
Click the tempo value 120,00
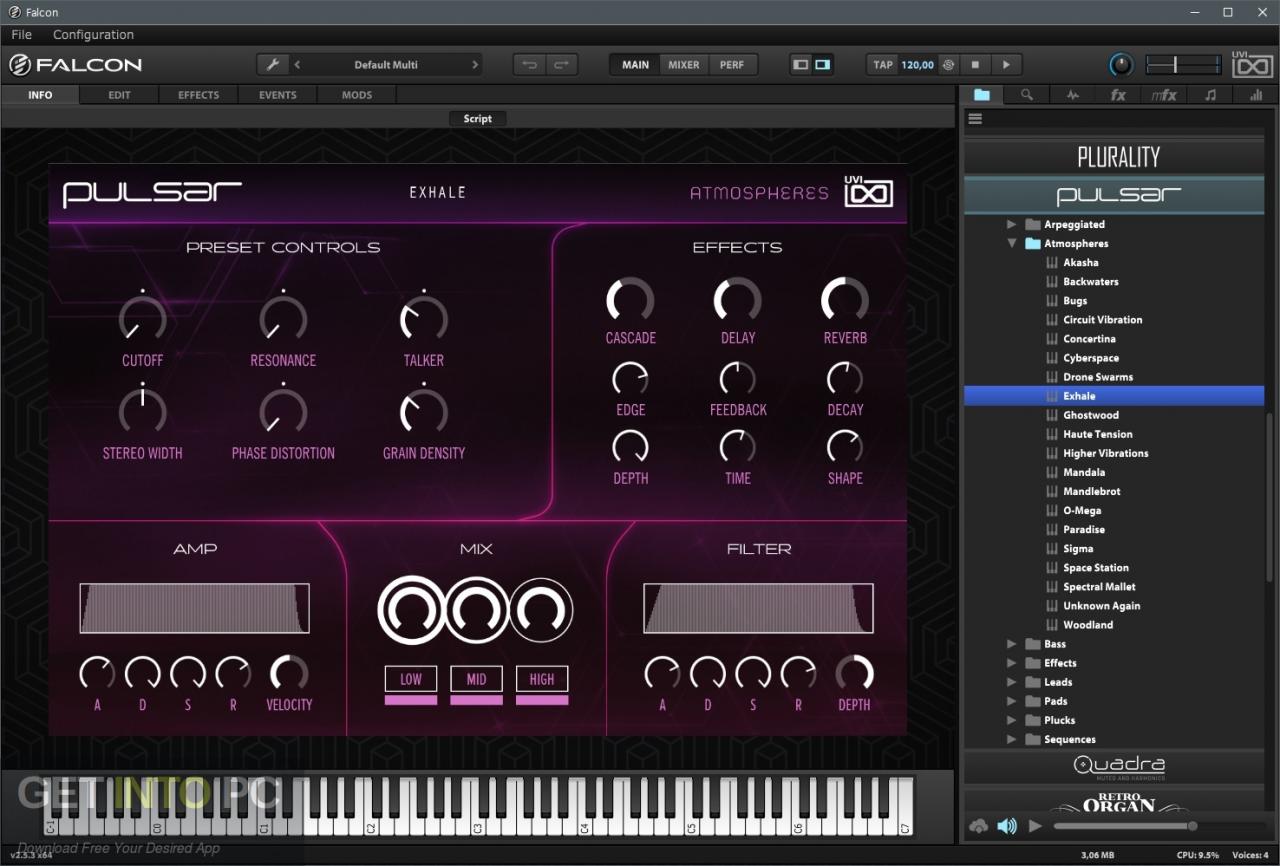tap(917, 64)
